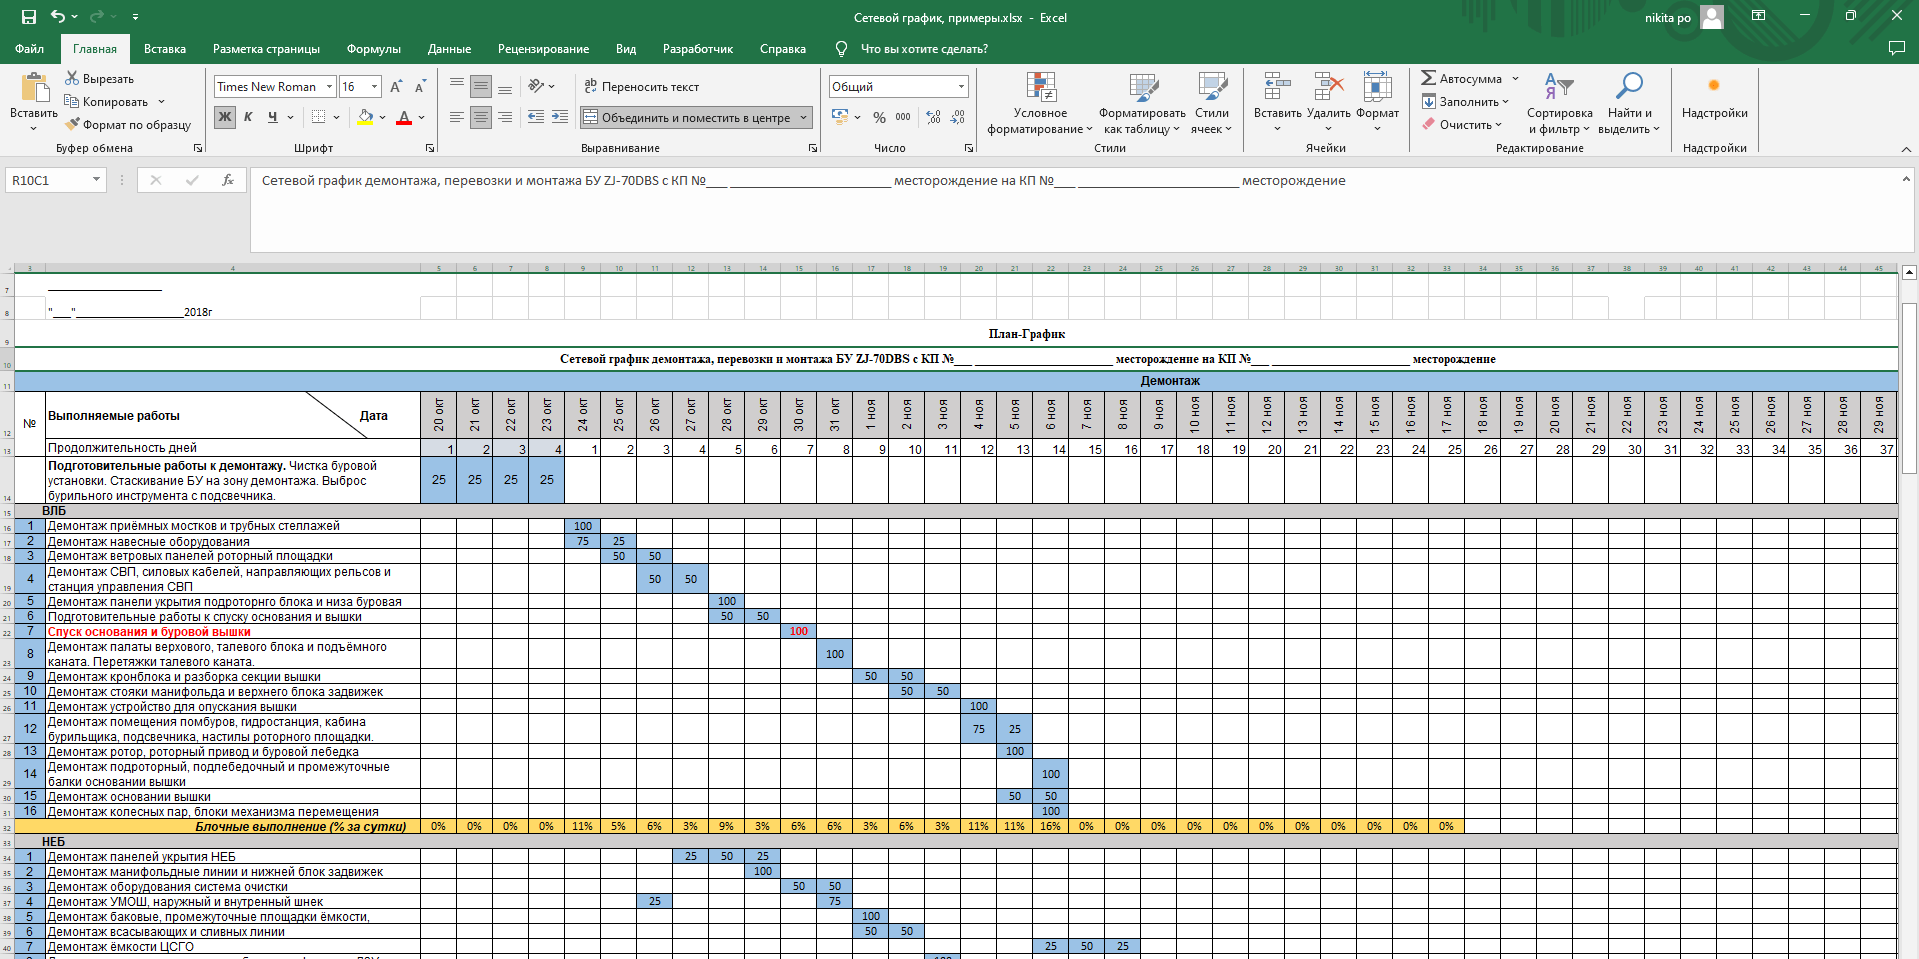Click insert function fx button
Screen dimensions: 1919x959
[228, 180]
